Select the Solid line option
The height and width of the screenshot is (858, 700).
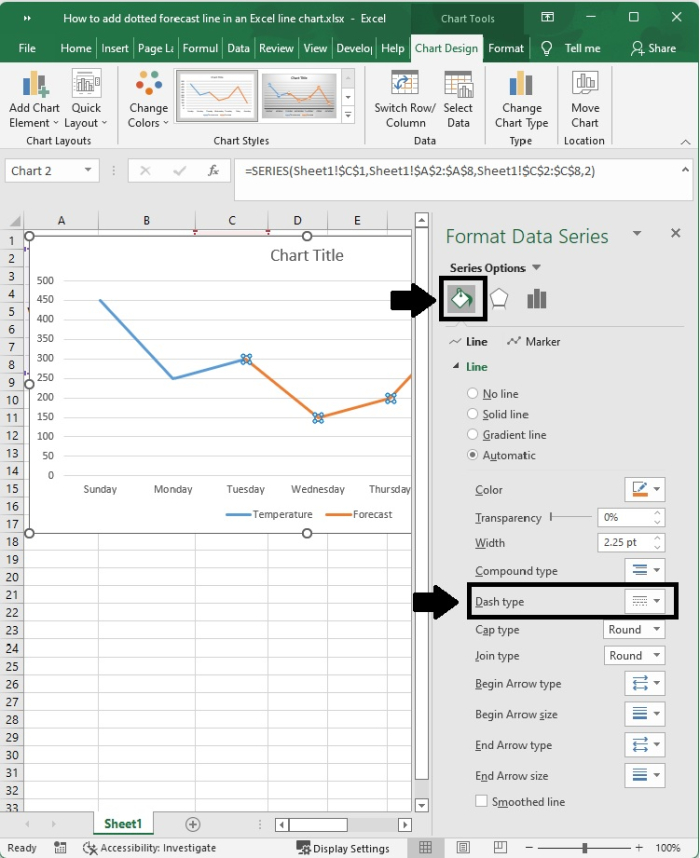[x=498, y=414]
